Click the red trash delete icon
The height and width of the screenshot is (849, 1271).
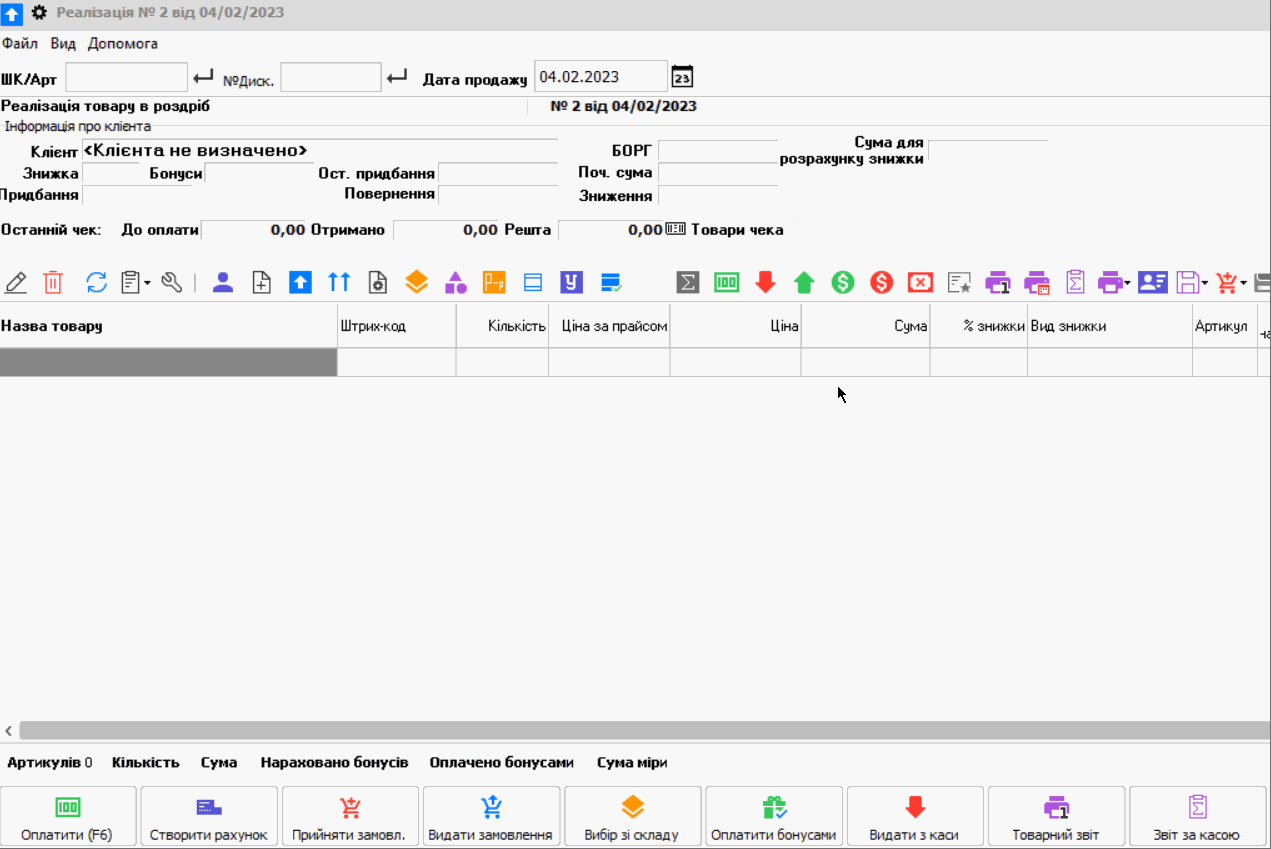click(53, 283)
